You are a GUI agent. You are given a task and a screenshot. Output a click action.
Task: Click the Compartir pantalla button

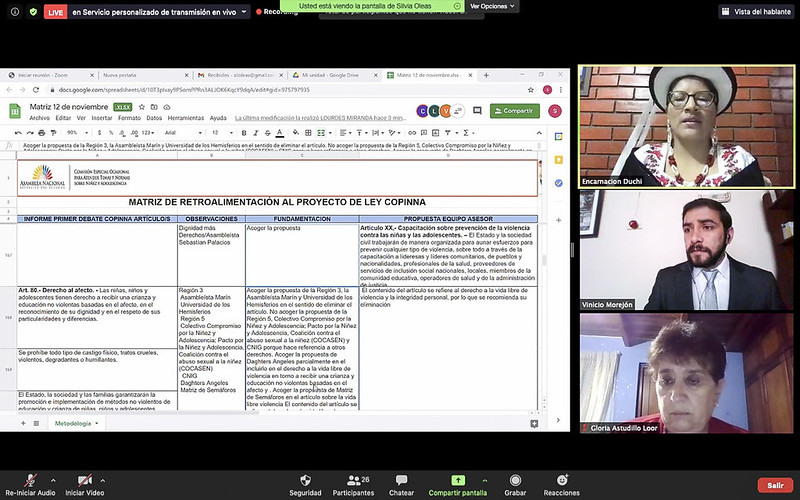(458, 485)
